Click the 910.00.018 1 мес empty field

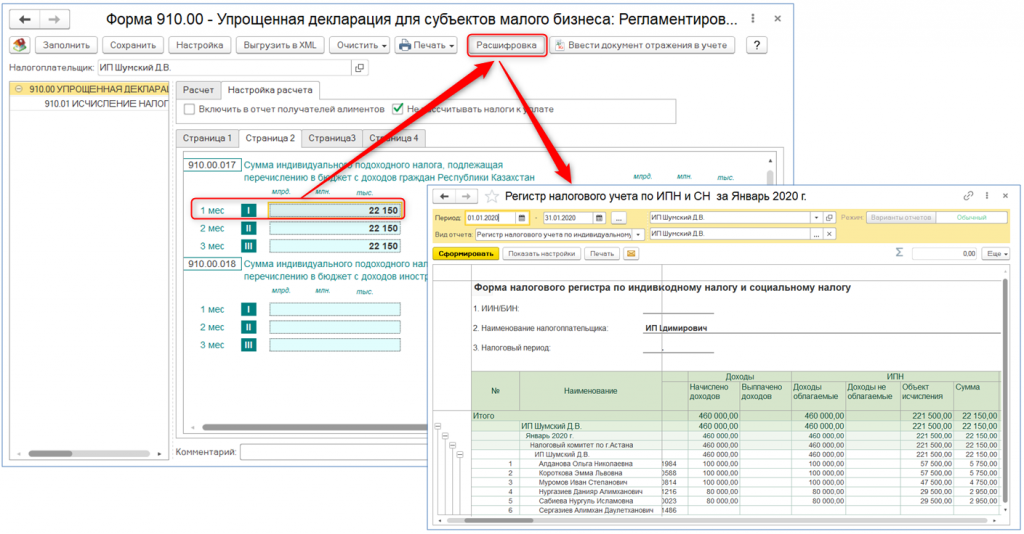pyautogui.click(x=334, y=309)
